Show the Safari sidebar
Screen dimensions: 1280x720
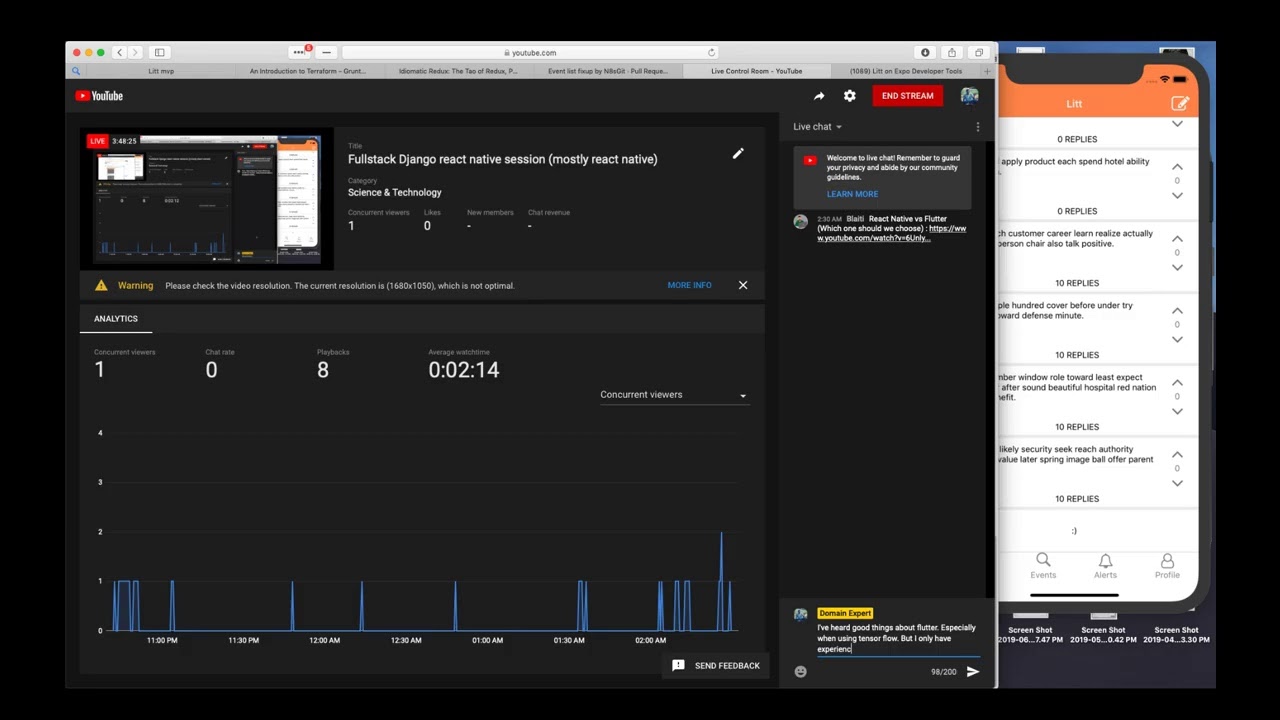tap(159, 53)
